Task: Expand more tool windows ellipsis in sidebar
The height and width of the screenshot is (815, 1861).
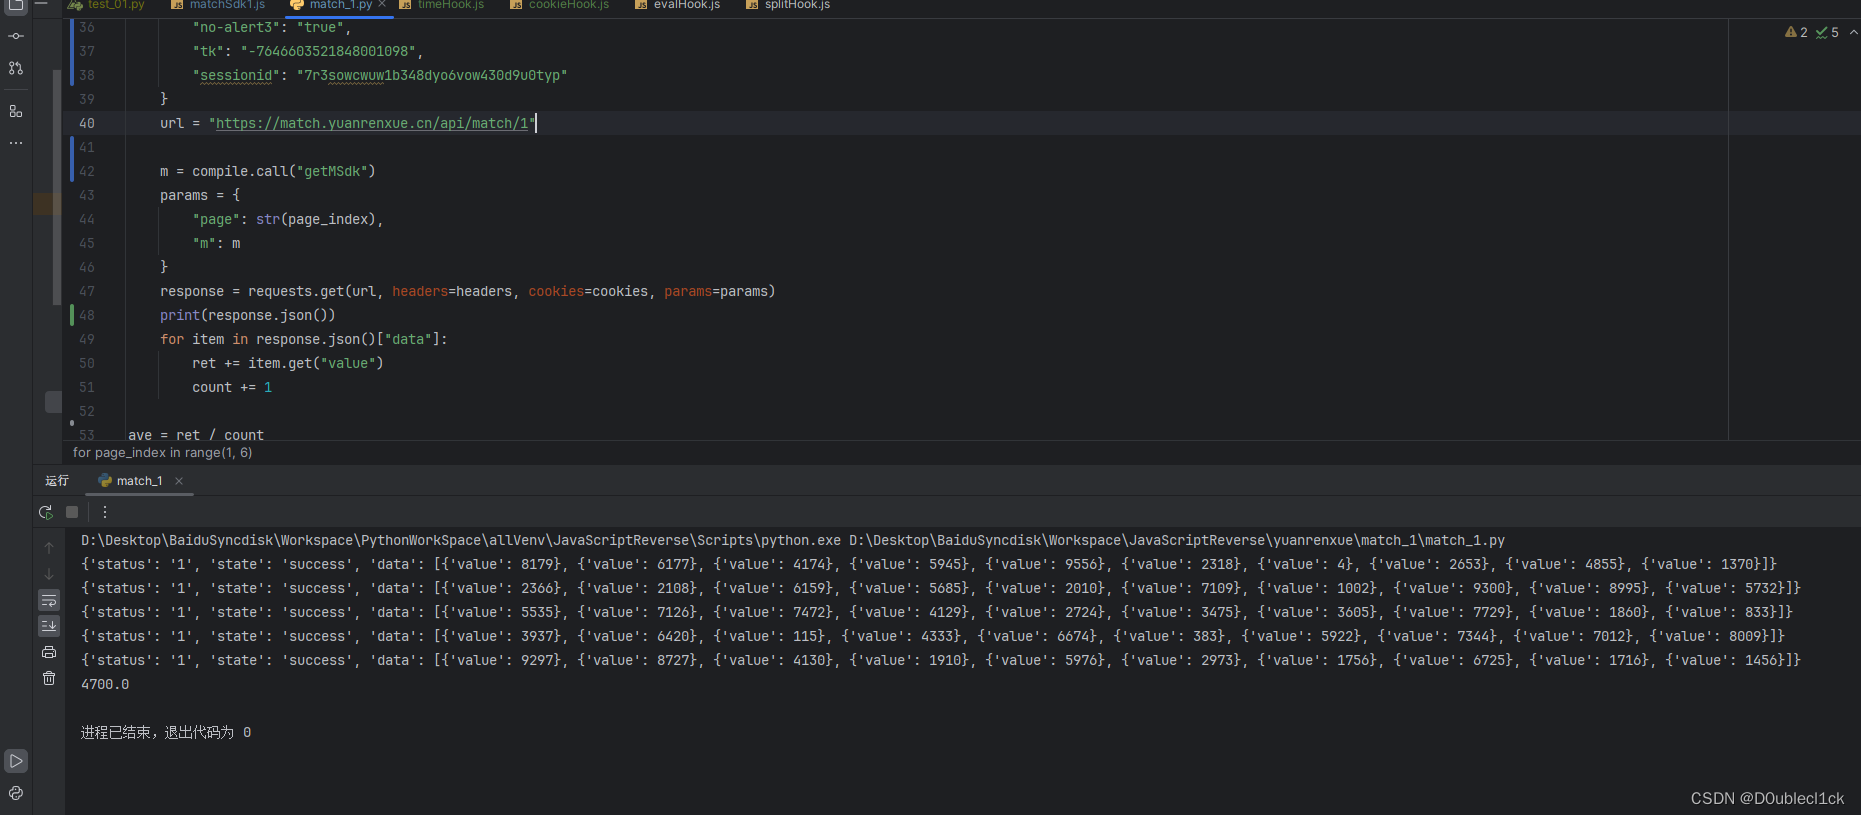Action: point(16,143)
